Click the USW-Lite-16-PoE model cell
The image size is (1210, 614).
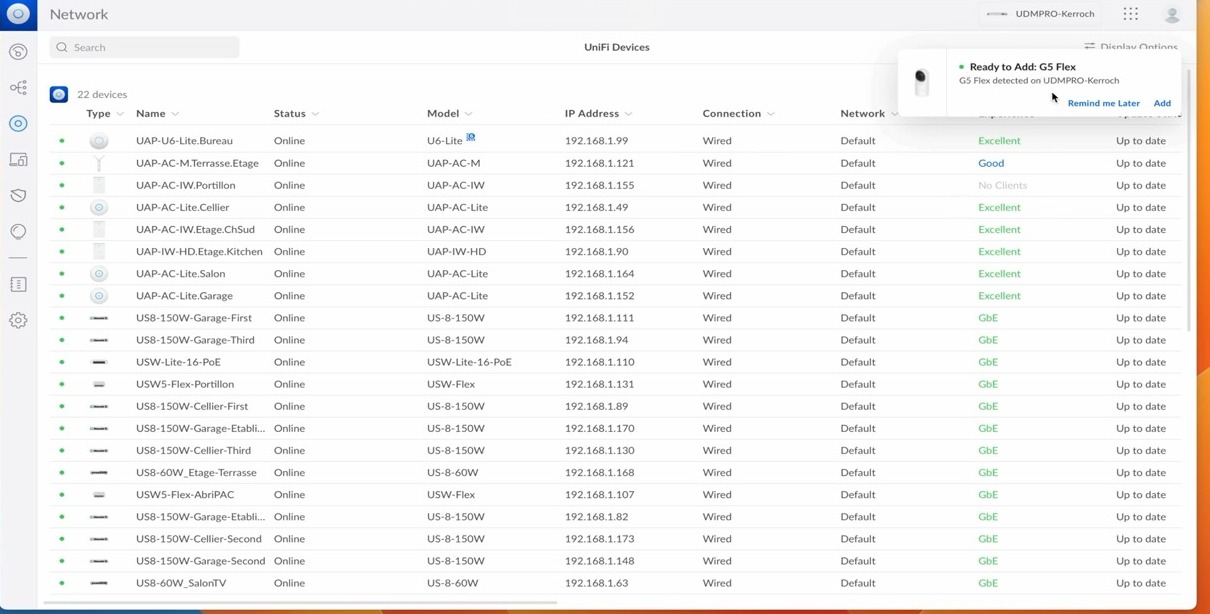[469, 362]
